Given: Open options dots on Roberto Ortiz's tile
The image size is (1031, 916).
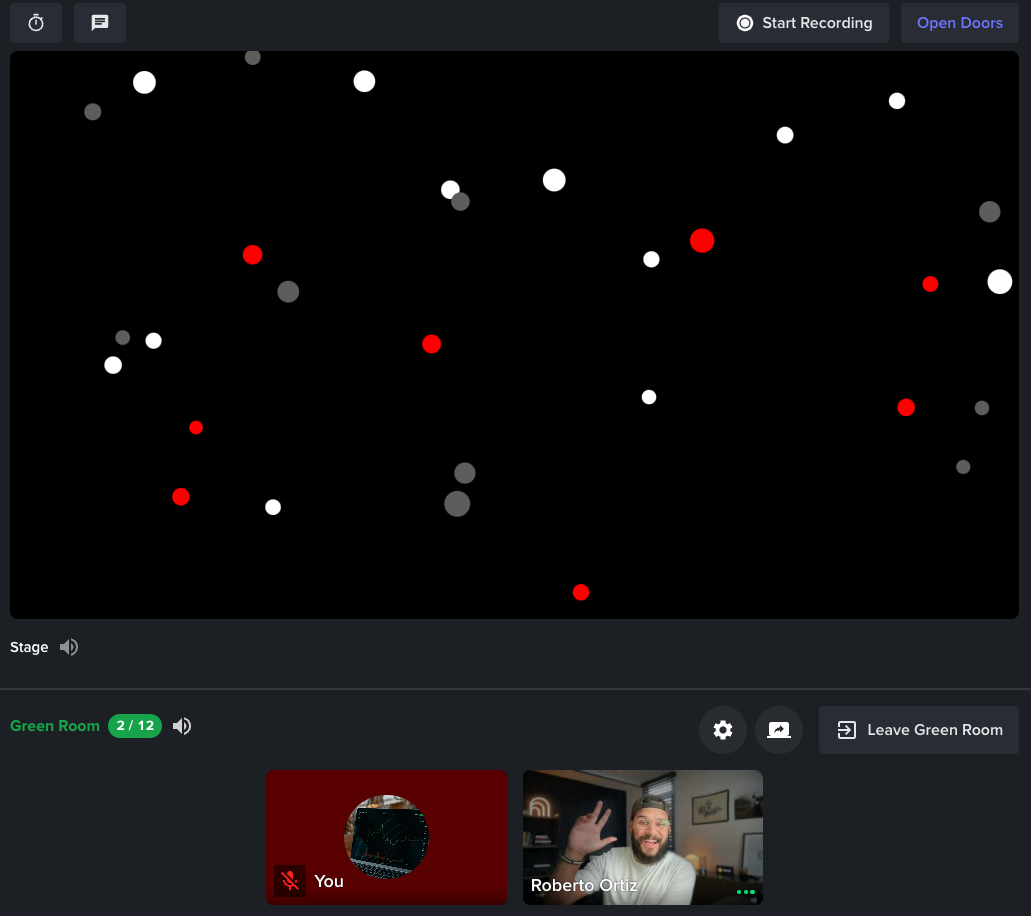Looking at the screenshot, I should point(746,892).
